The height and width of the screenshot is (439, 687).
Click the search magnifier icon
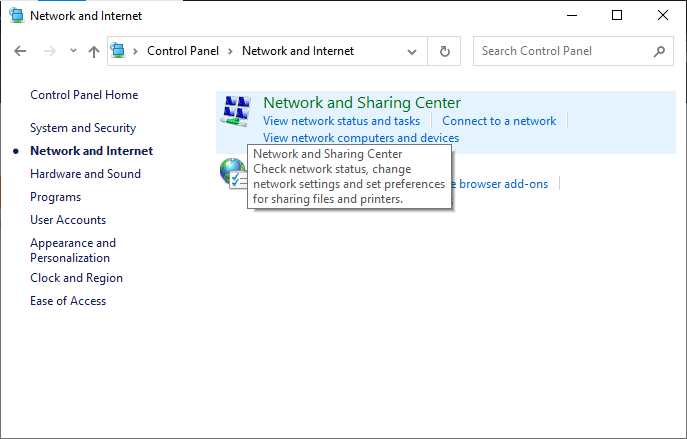[x=659, y=51]
